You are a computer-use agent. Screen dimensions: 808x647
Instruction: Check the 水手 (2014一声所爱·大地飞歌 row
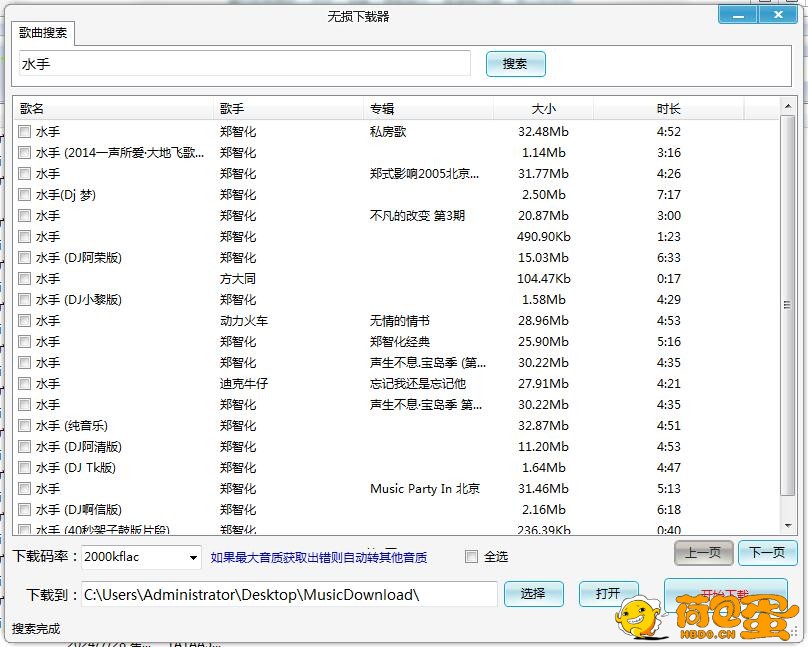pyautogui.click(x=24, y=152)
